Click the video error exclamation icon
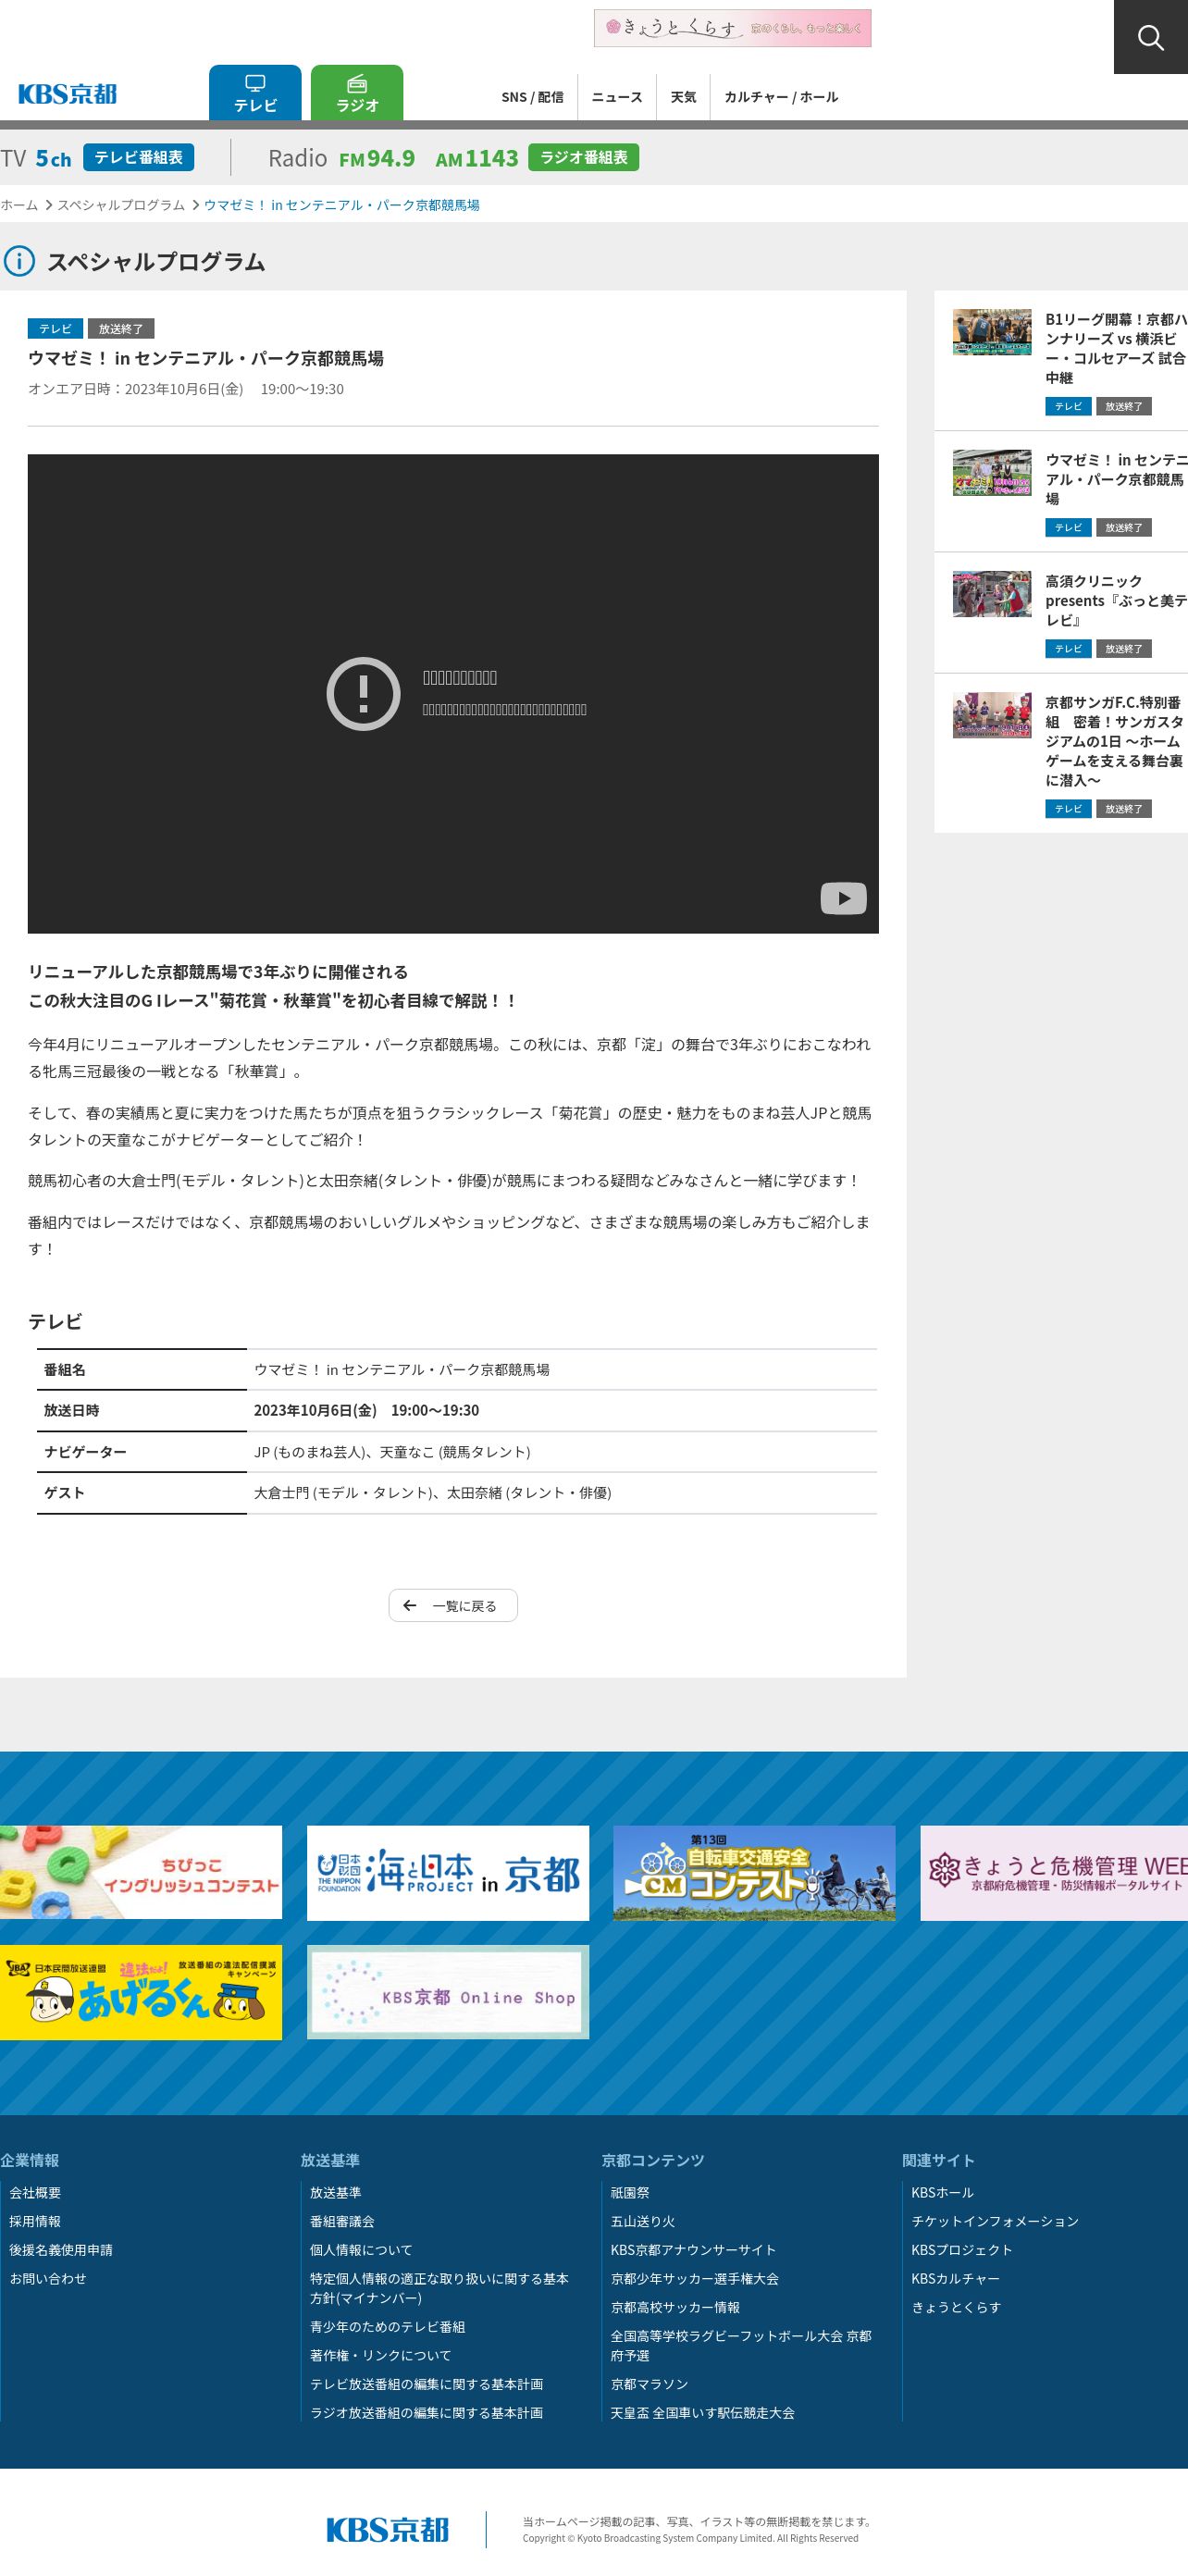 coord(363,693)
